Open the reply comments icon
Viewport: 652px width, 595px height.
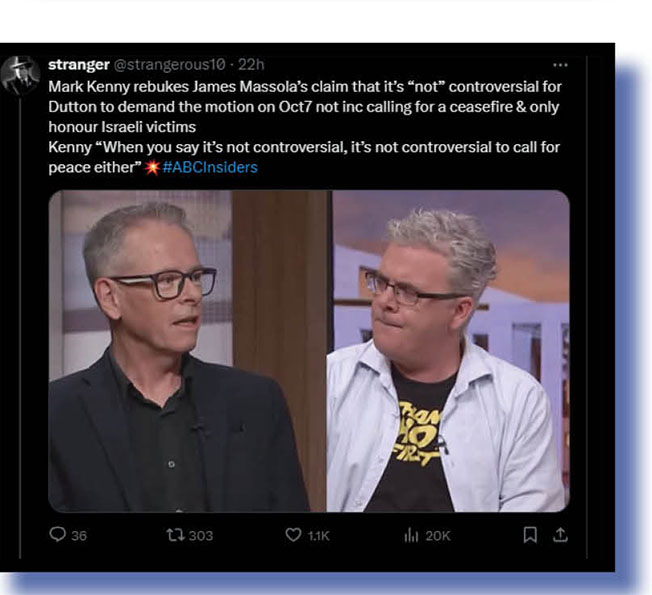point(57,534)
